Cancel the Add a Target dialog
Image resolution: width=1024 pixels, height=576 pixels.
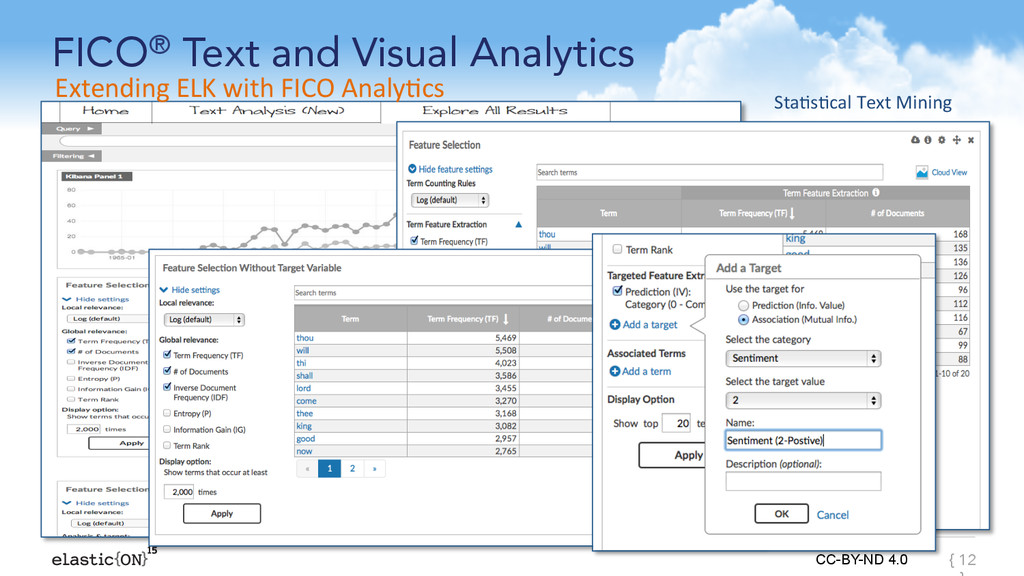(833, 515)
